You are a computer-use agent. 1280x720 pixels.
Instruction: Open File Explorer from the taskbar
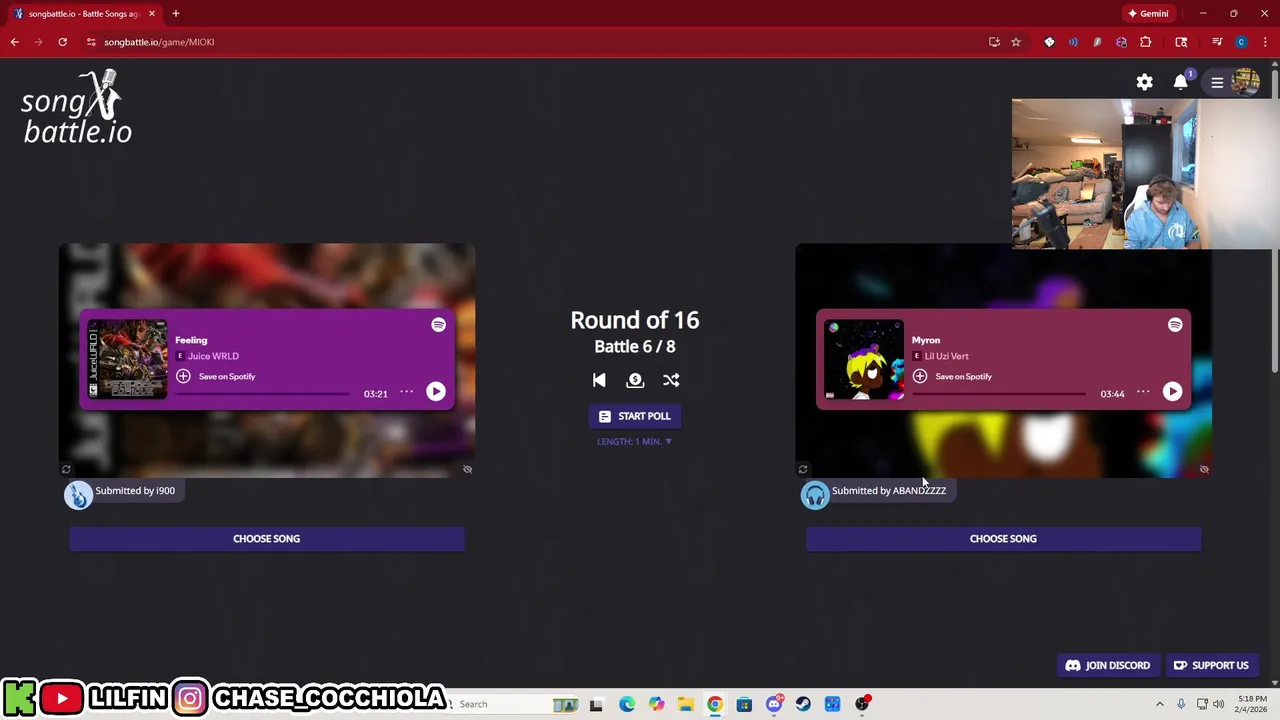click(685, 704)
